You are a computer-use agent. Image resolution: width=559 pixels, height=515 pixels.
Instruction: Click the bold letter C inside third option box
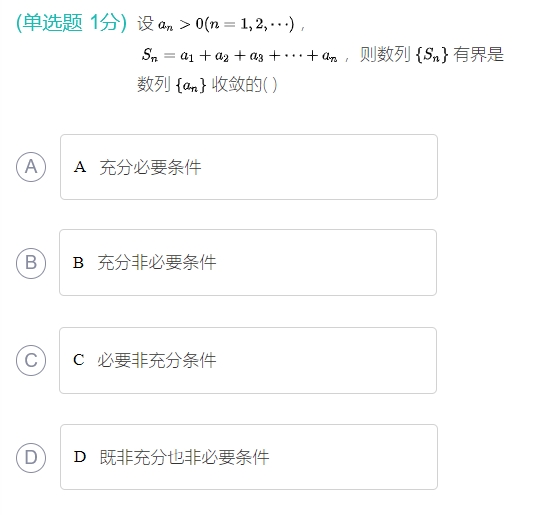[79, 360]
